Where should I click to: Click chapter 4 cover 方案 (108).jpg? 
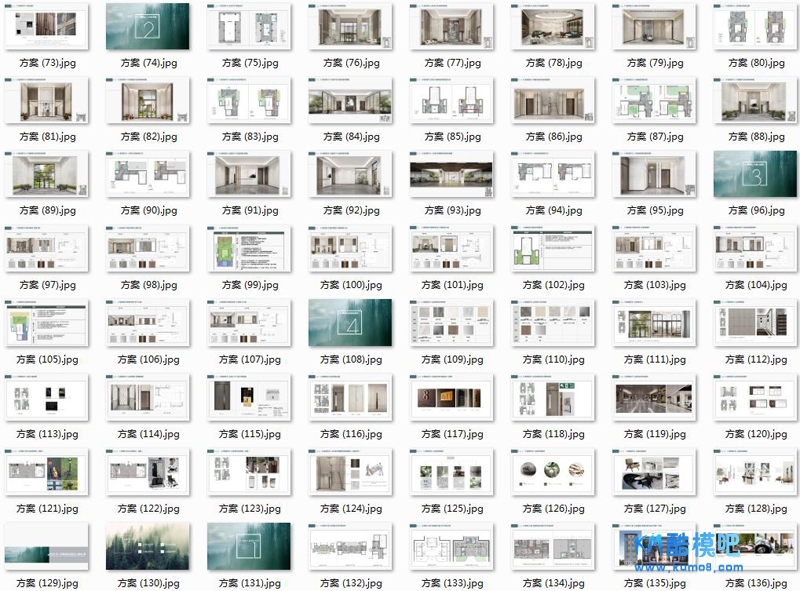[x=350, y=323]
